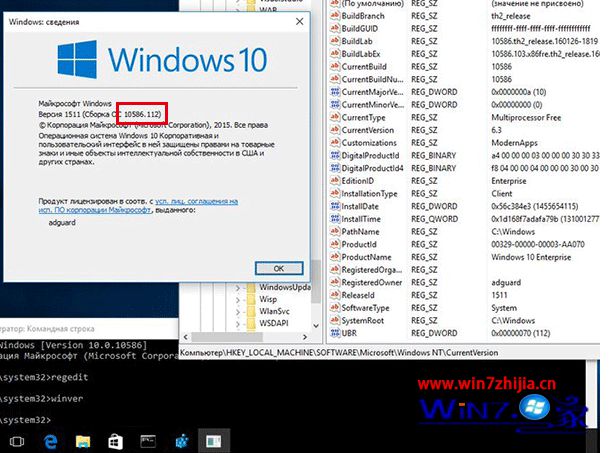Click the th2_release data value
Image resolution: width=614 pixels, height=453 pixels.
pyautogui.click(x=511, y=16)
